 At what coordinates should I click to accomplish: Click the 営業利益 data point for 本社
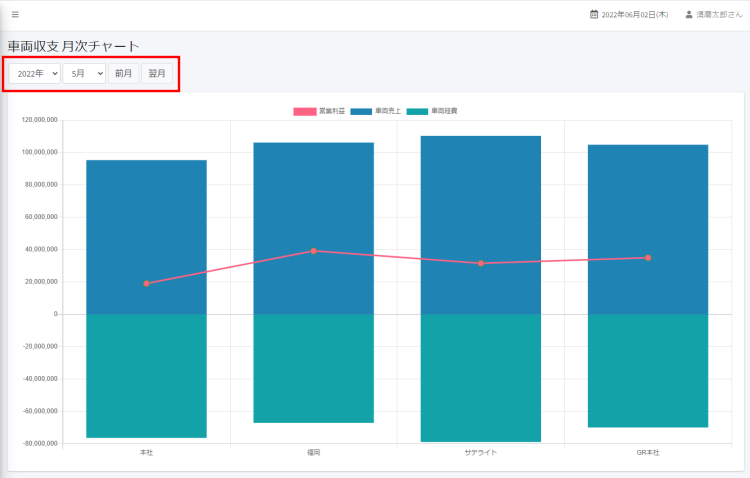click(147, 283)
